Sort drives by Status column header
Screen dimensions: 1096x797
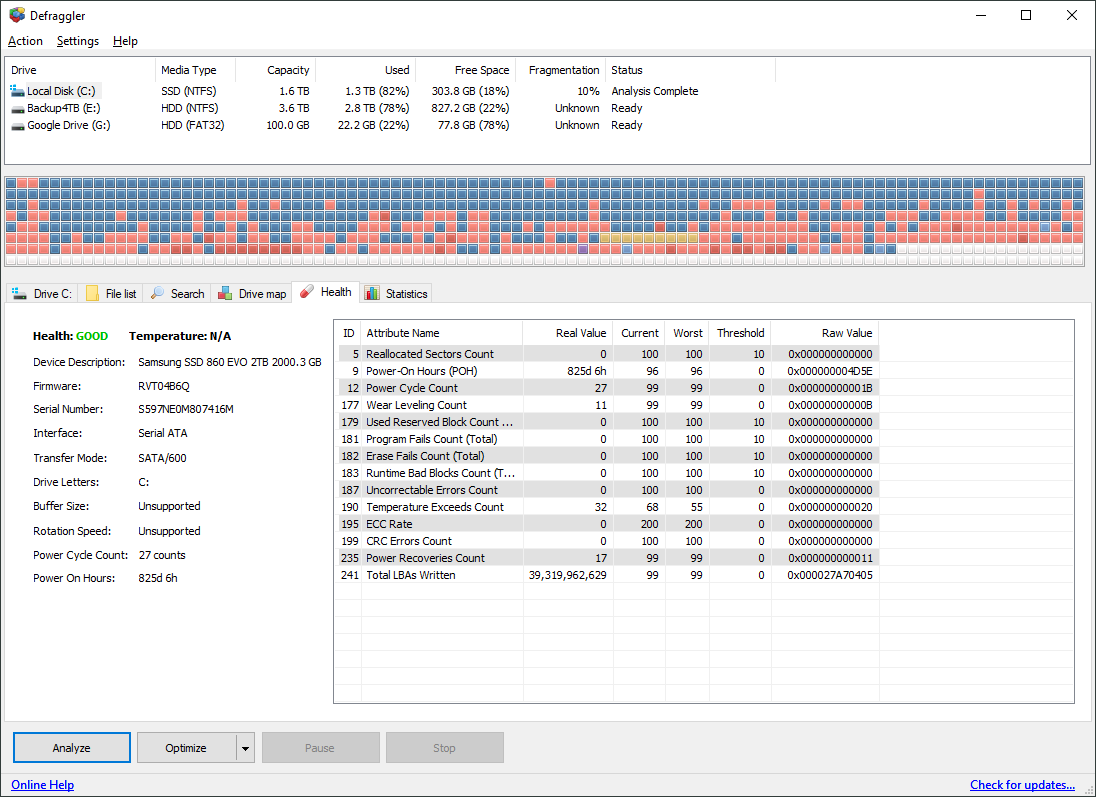pyautogui.click(x=691, y=70)
